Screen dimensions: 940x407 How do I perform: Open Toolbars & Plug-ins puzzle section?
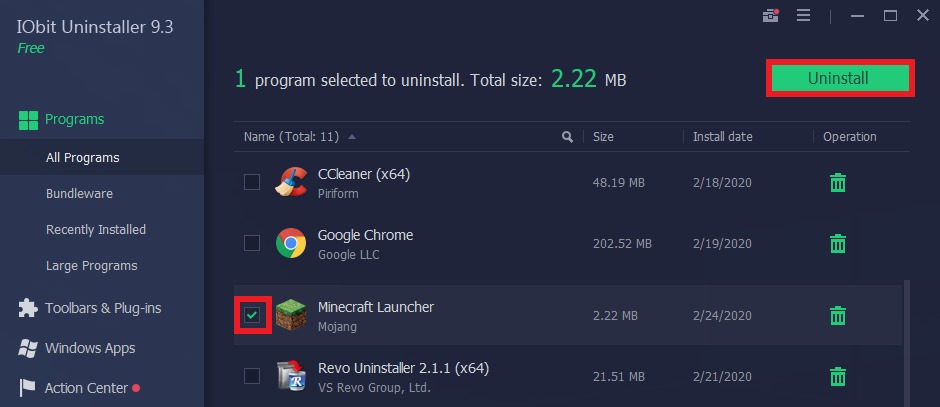[x=90, y=308]
